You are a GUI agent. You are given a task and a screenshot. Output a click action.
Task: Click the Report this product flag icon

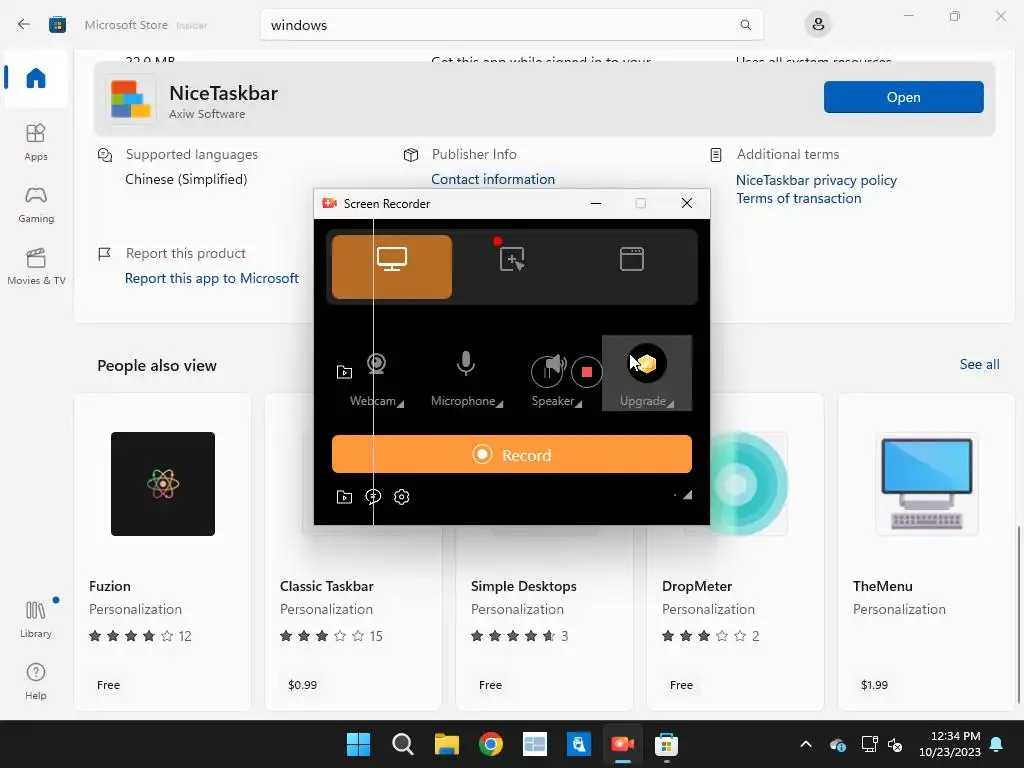click(x=104, y=253)
